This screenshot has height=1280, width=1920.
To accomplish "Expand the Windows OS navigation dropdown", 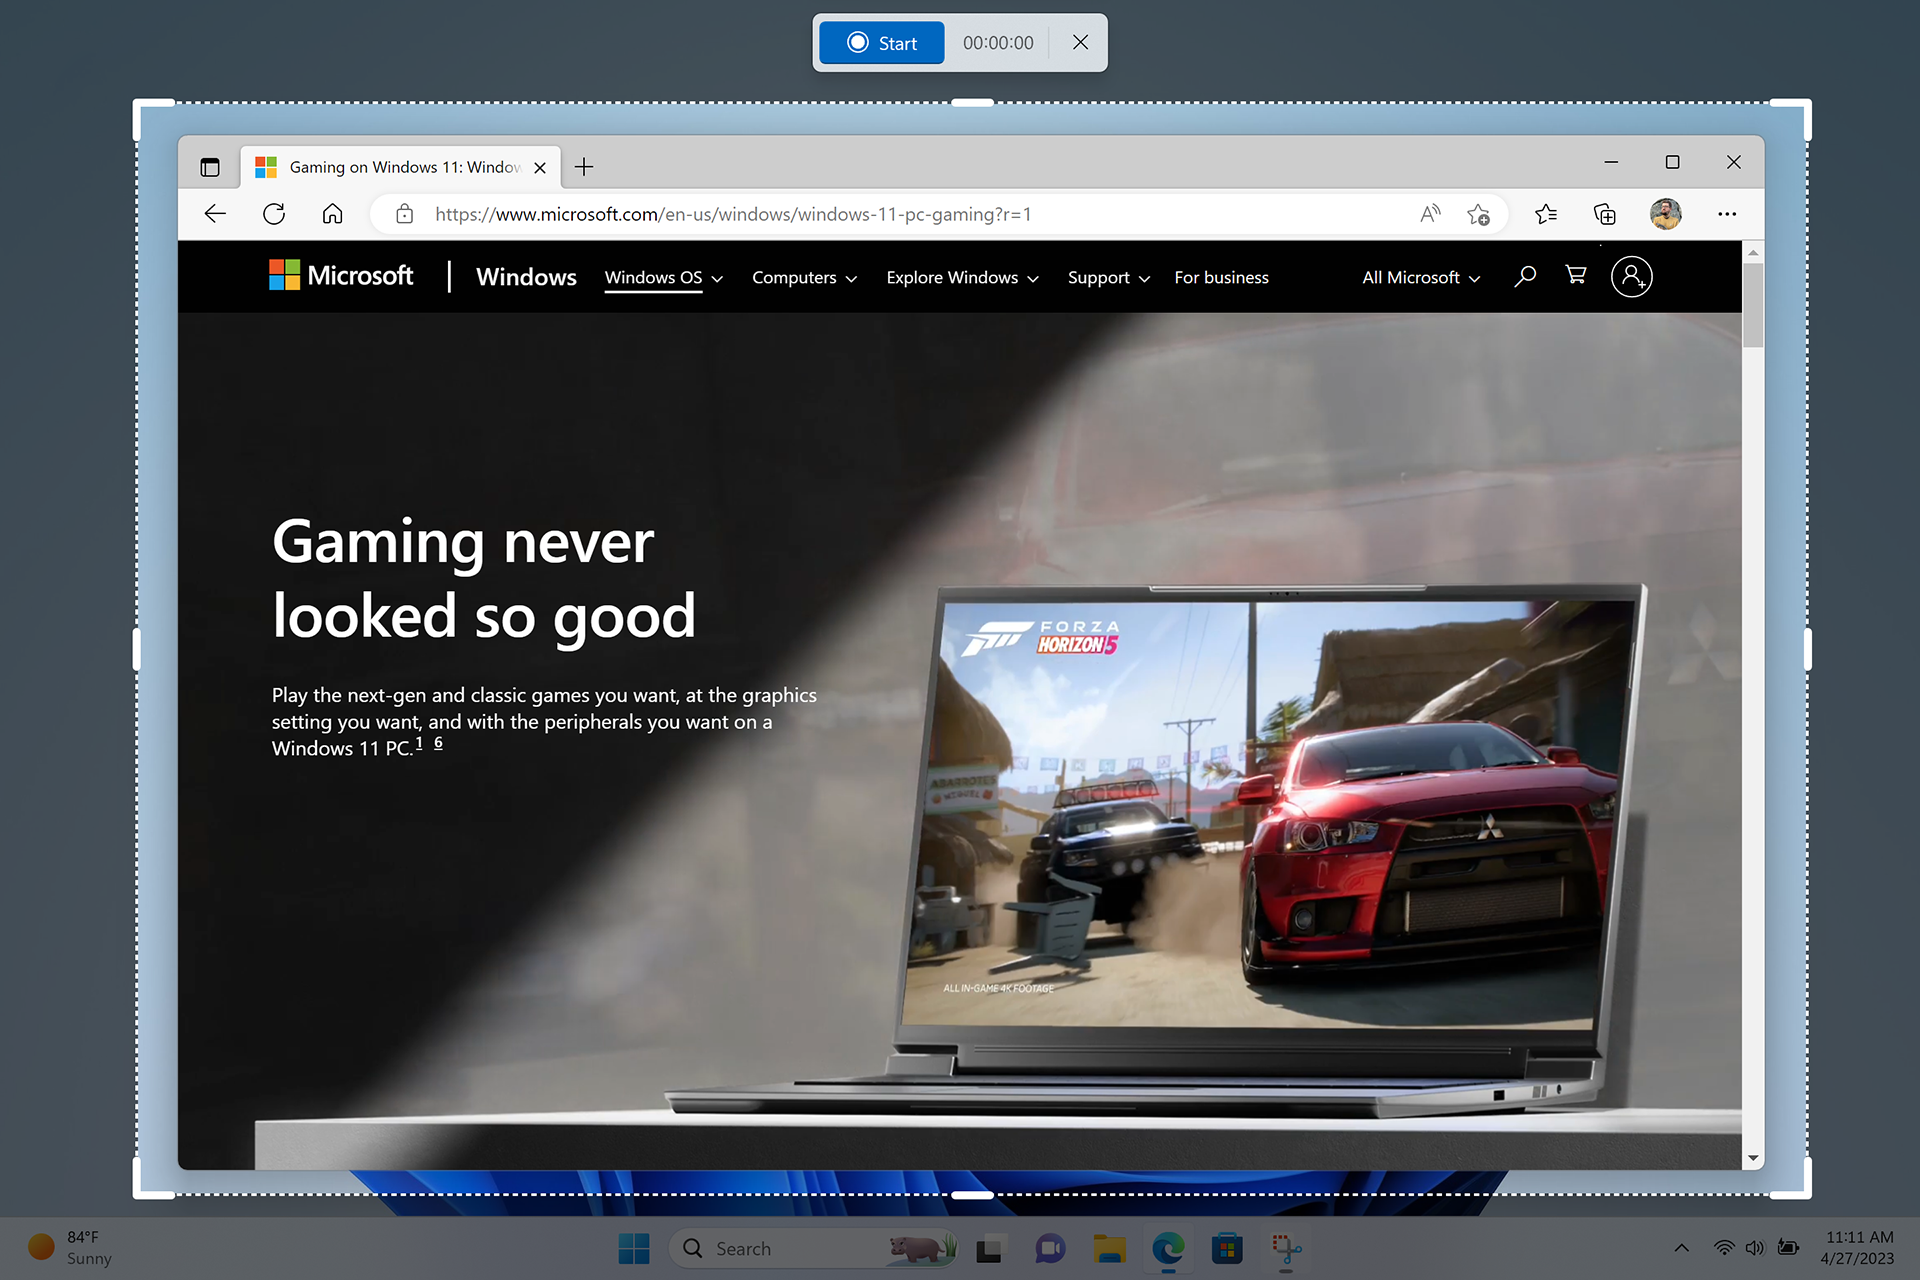I will coord(661,277).
